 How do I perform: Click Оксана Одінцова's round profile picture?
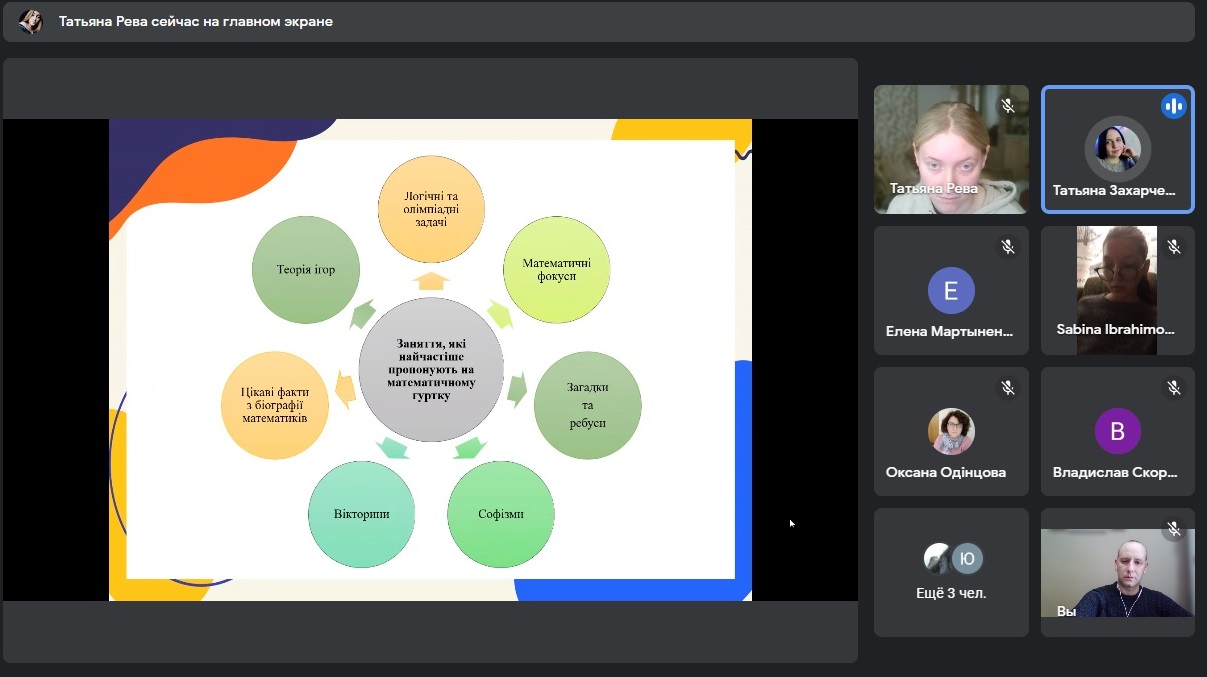(x=951, y=432)
